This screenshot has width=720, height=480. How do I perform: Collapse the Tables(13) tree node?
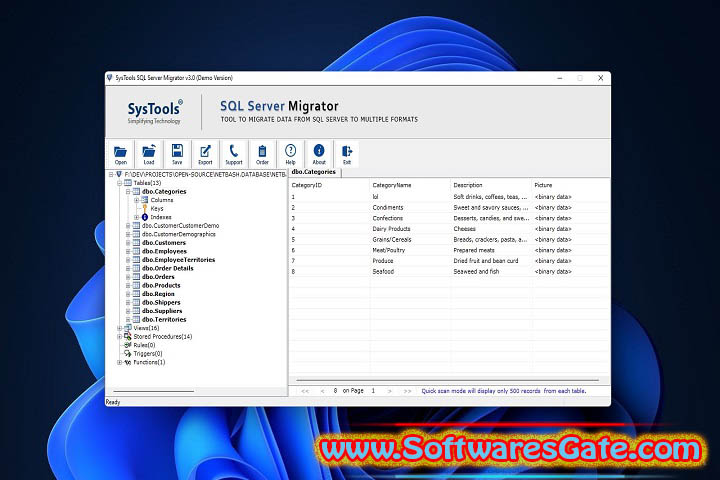119,183
